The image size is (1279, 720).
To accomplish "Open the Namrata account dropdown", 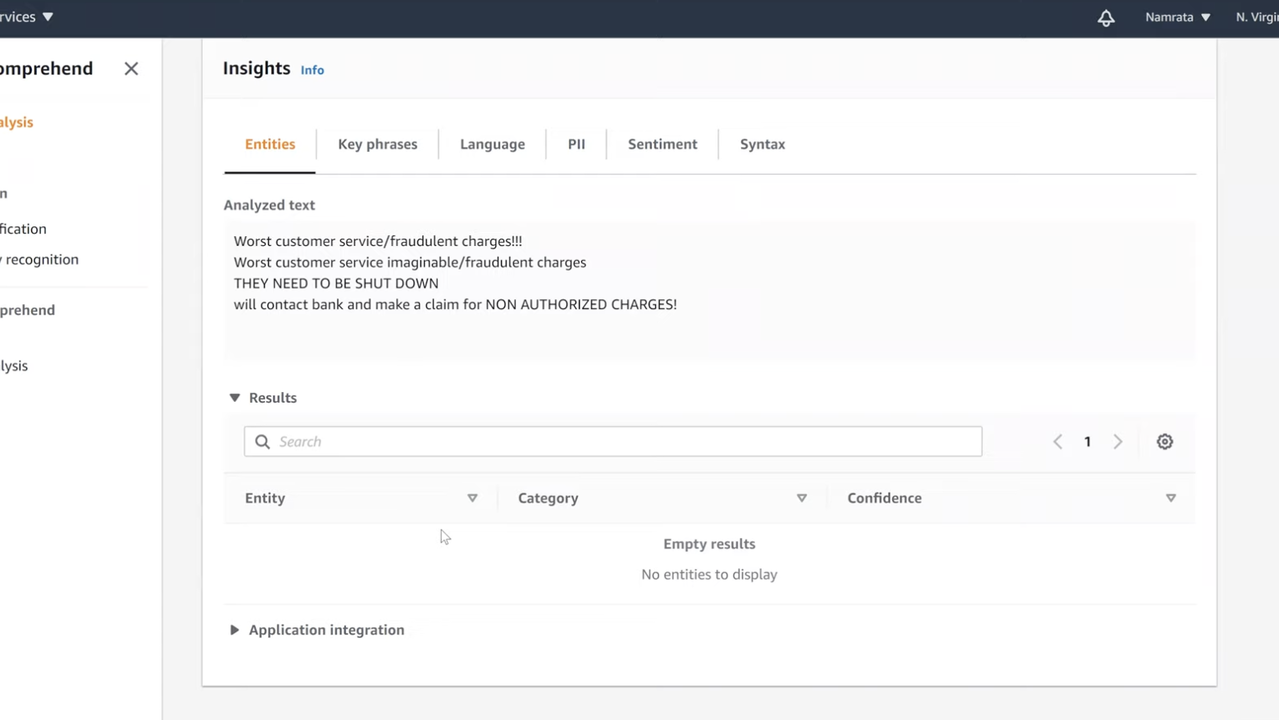I will pos(1177,17).
